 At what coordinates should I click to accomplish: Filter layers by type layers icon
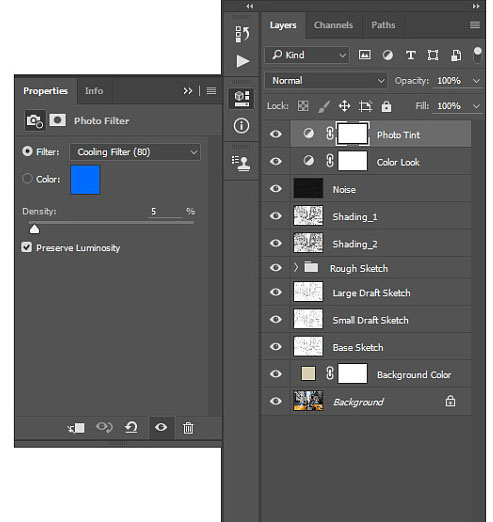coord(411,55)
